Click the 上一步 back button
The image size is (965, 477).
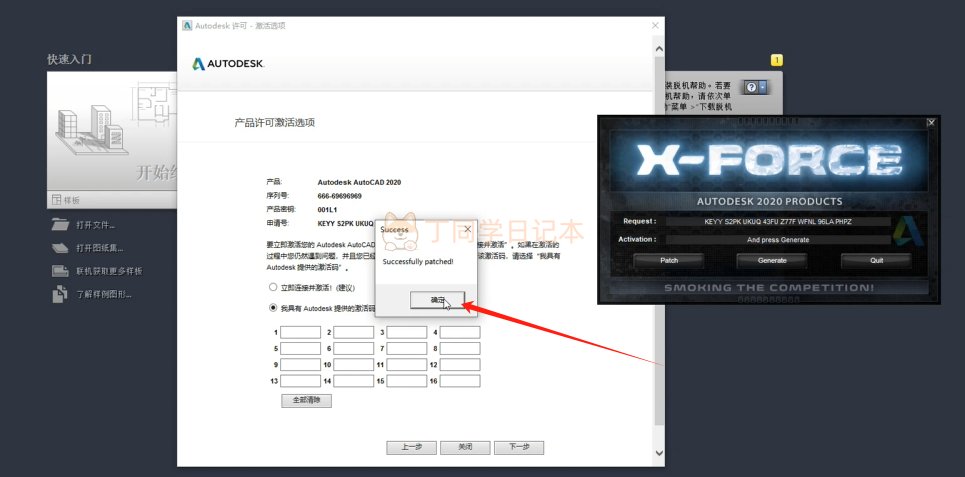[412, 447]
